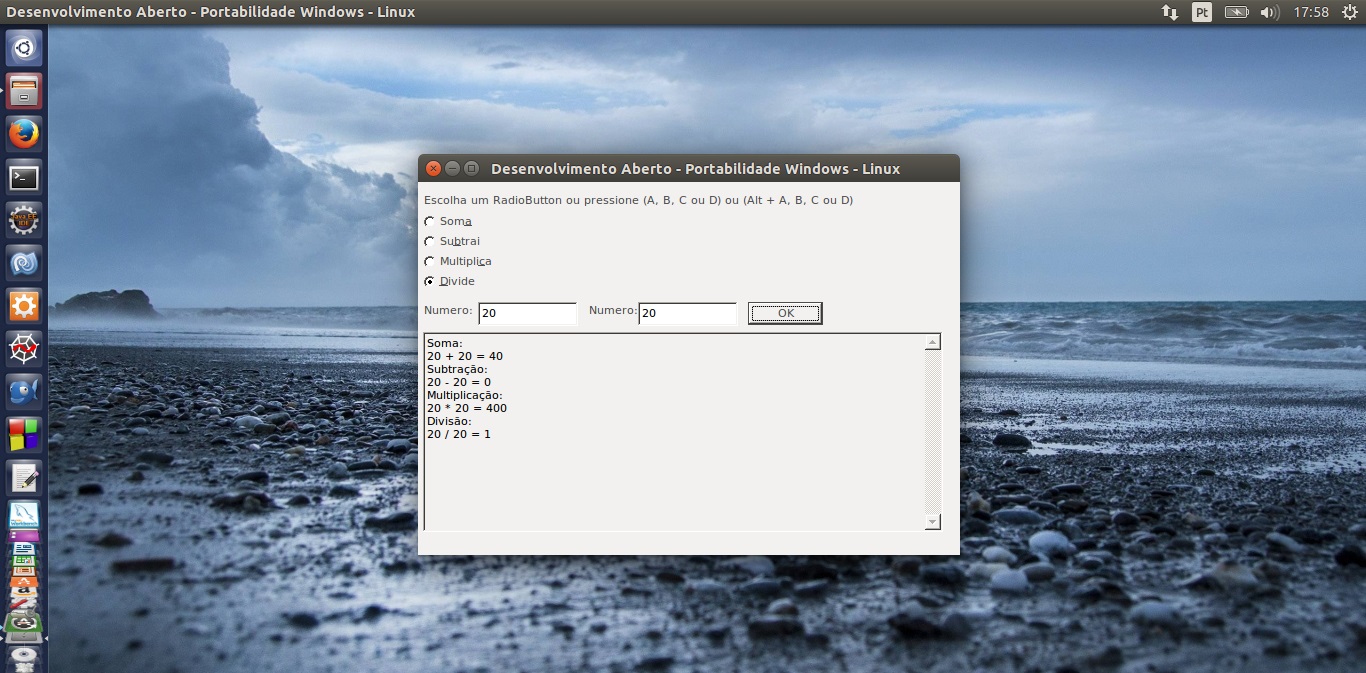Click the first Numero input field
The height and width of the screenshot is (673, 1366).
527,314
